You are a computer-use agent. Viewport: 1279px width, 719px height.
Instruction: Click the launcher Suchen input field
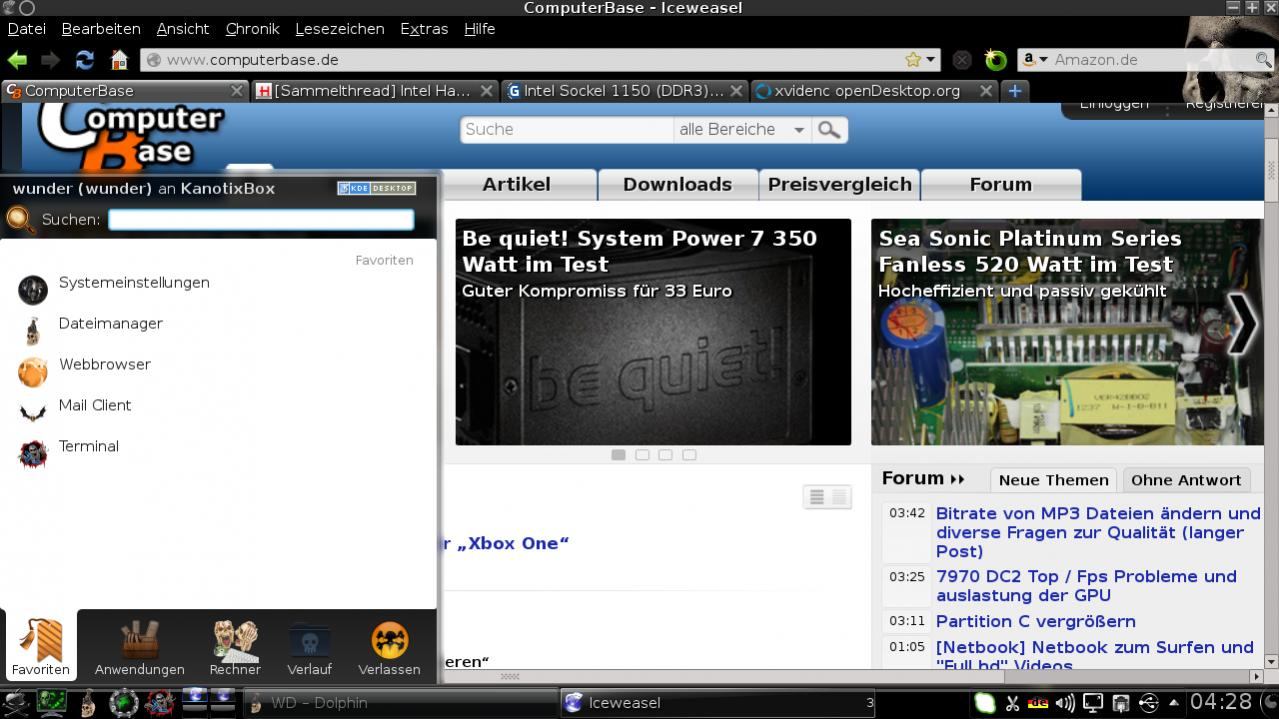pyautogui.click(x=261, y=219)
